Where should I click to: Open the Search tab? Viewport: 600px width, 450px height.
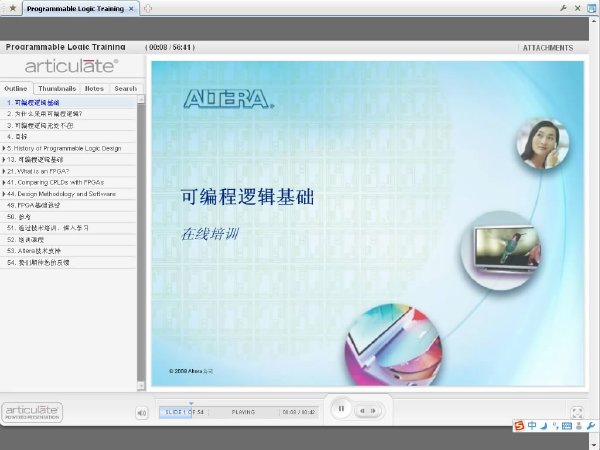tap(126, 88)
